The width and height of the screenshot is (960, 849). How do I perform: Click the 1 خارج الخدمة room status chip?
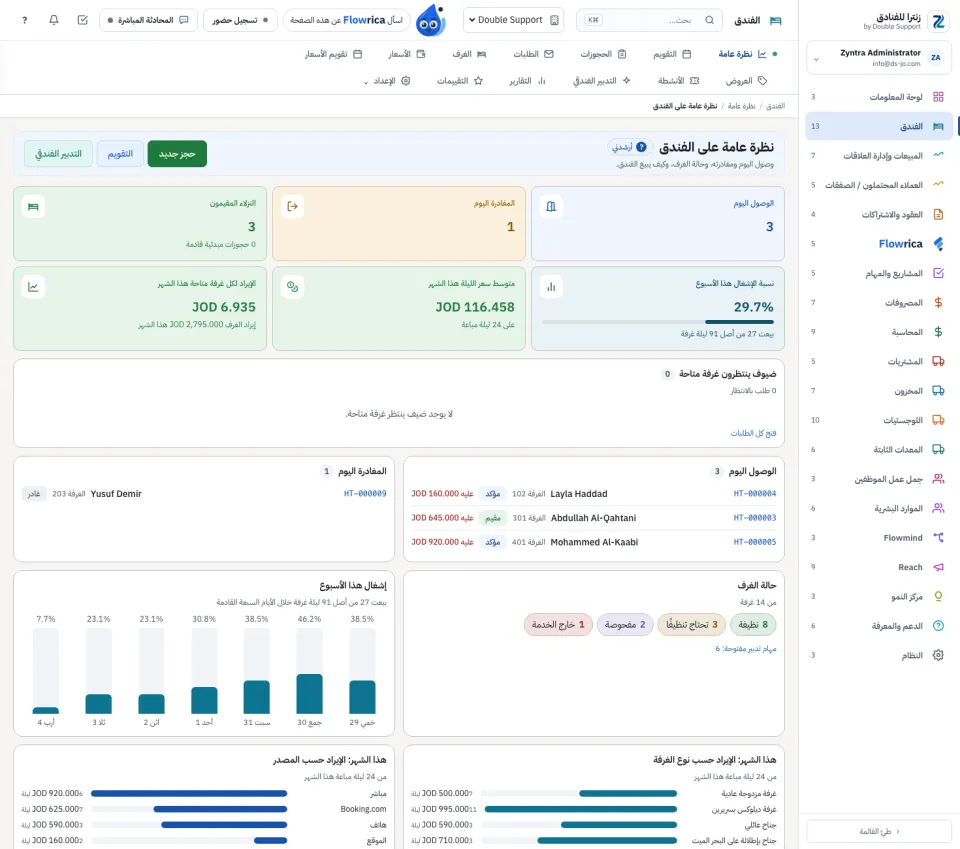[558, 624]
